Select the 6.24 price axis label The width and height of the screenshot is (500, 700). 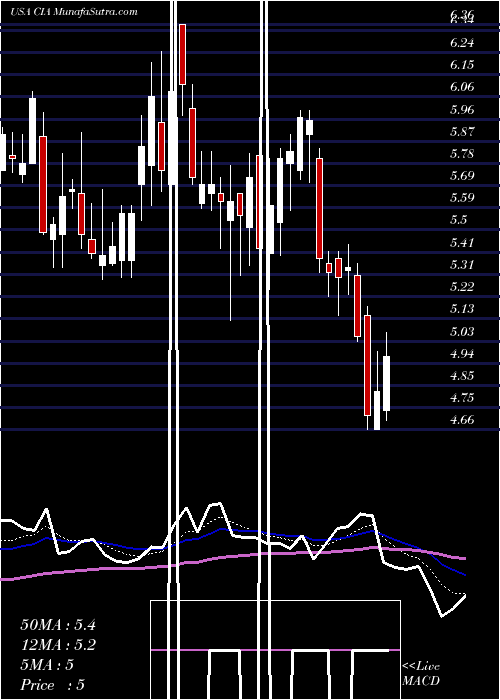click(x=462, y=43)
